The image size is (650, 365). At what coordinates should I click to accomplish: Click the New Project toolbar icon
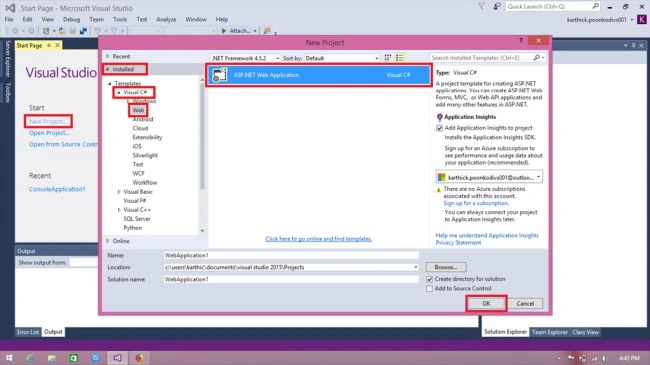pos(46,31)
